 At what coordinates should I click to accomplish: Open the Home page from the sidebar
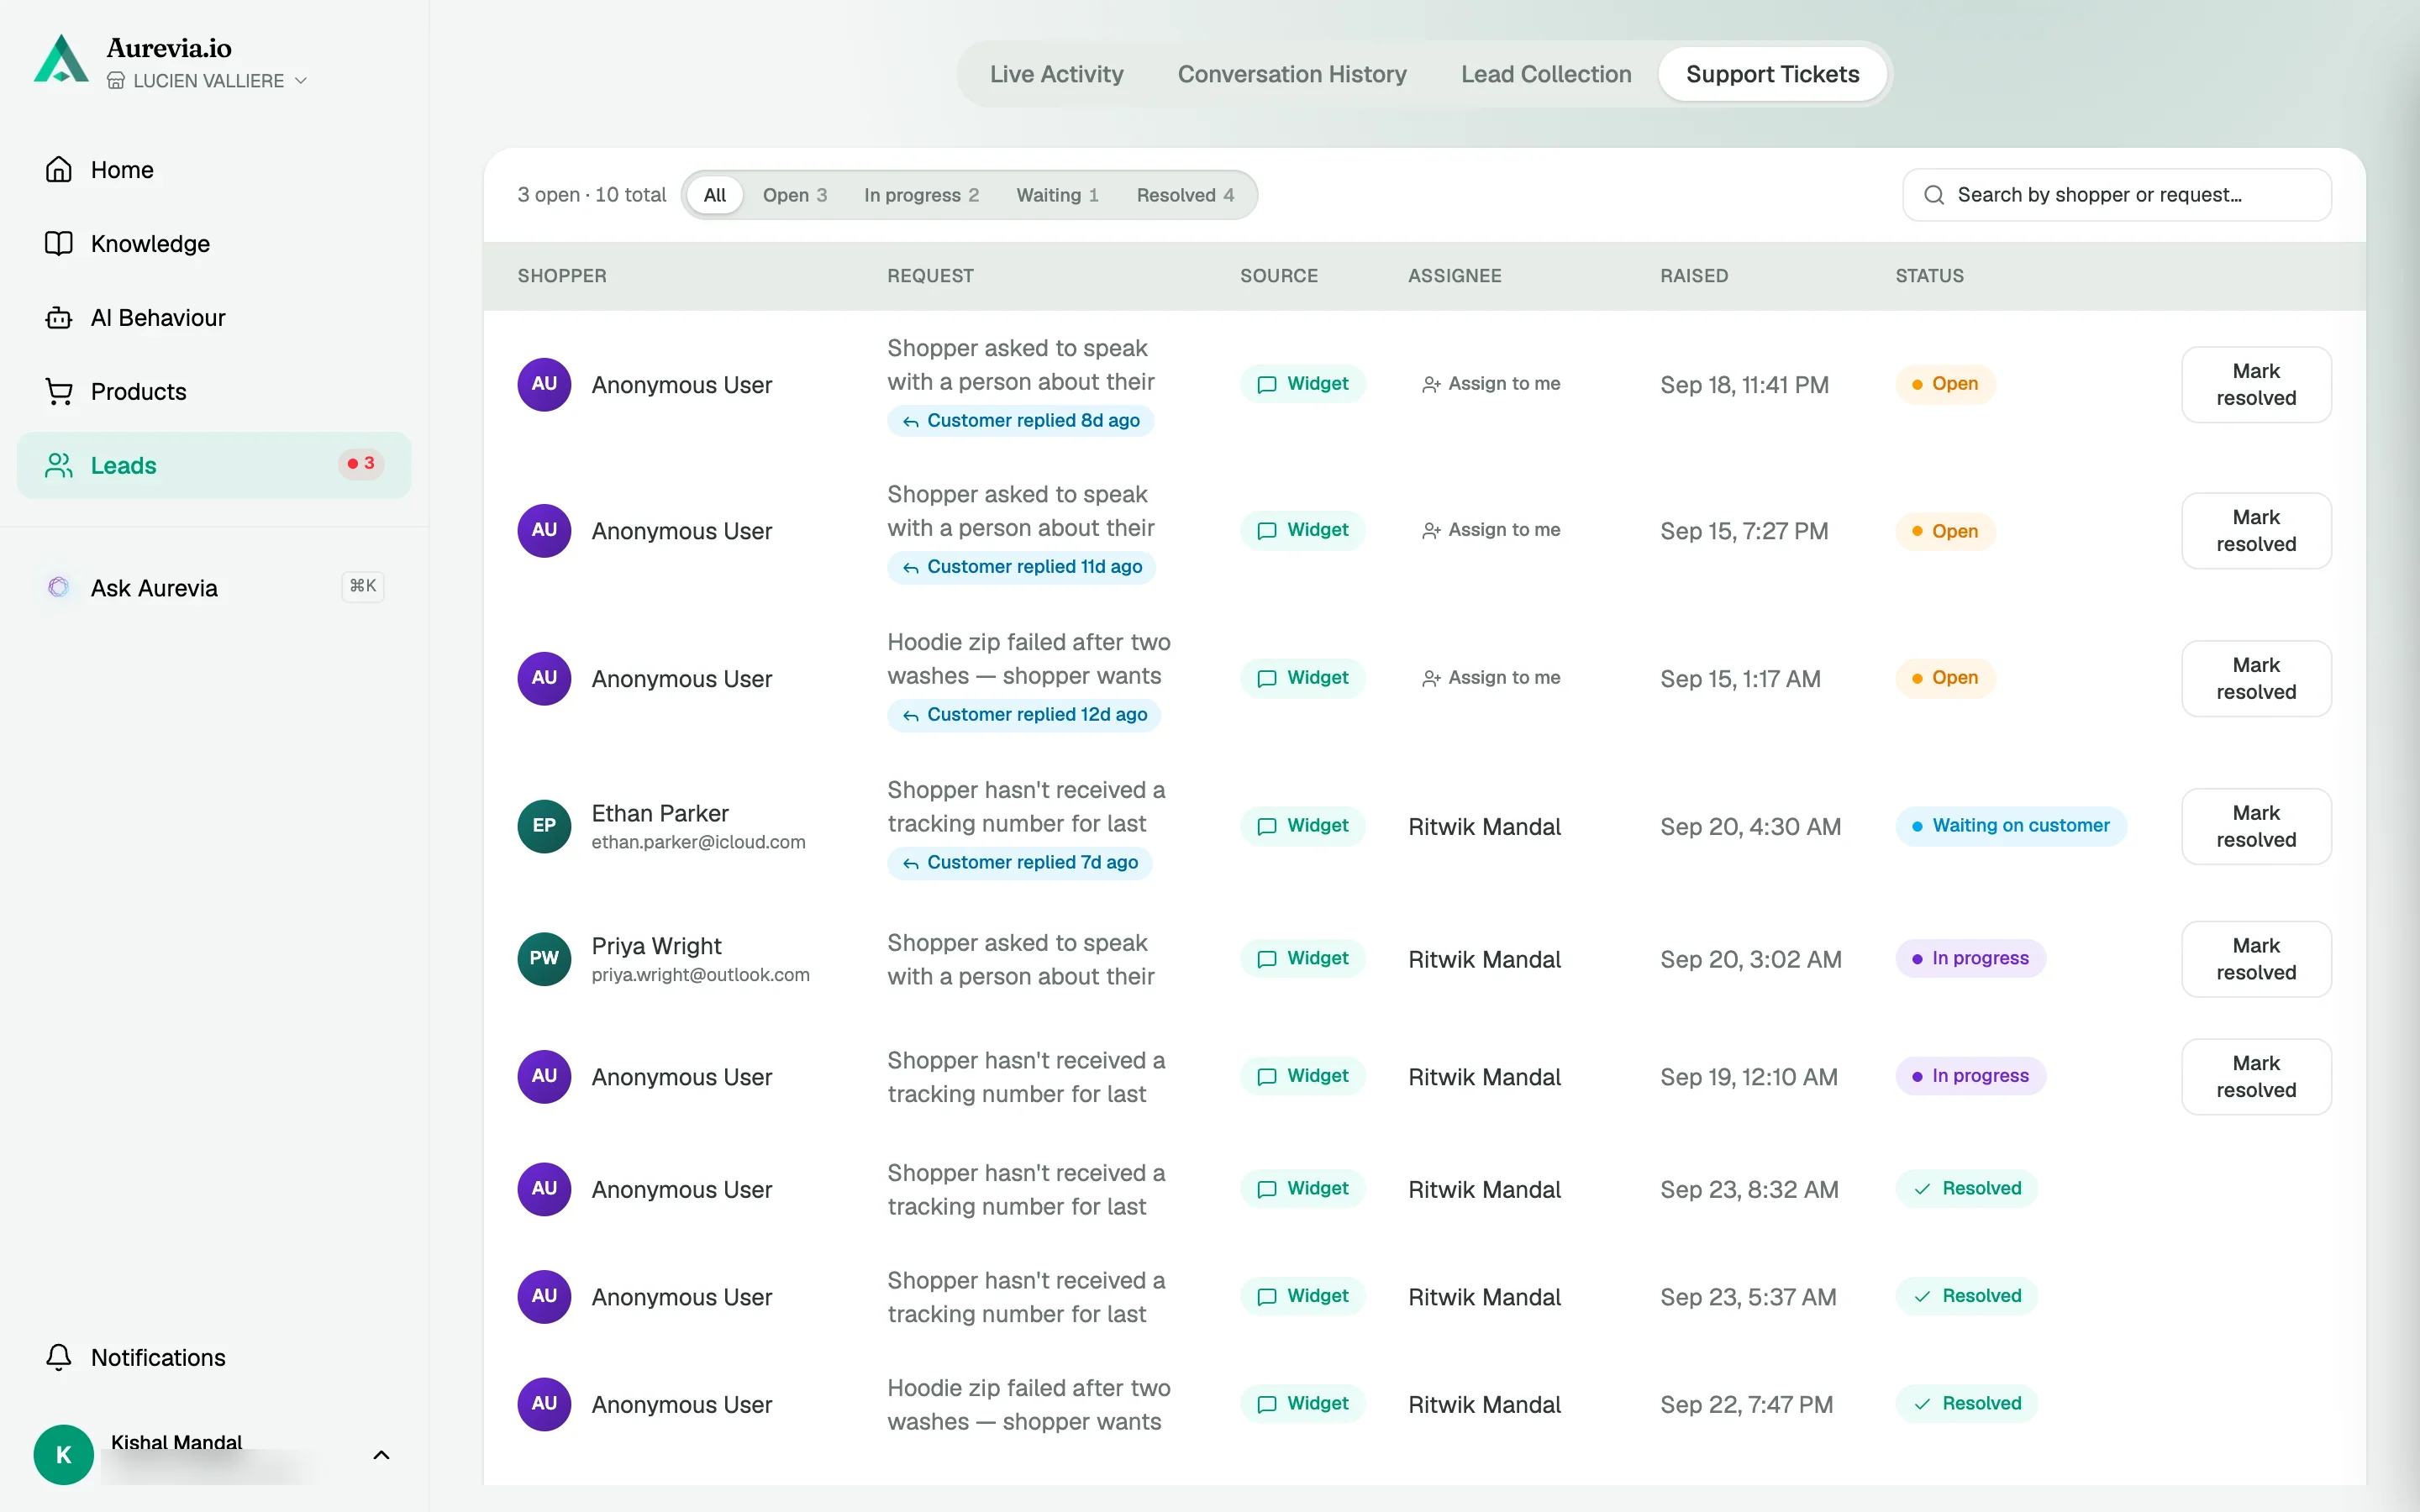(214, 170)
